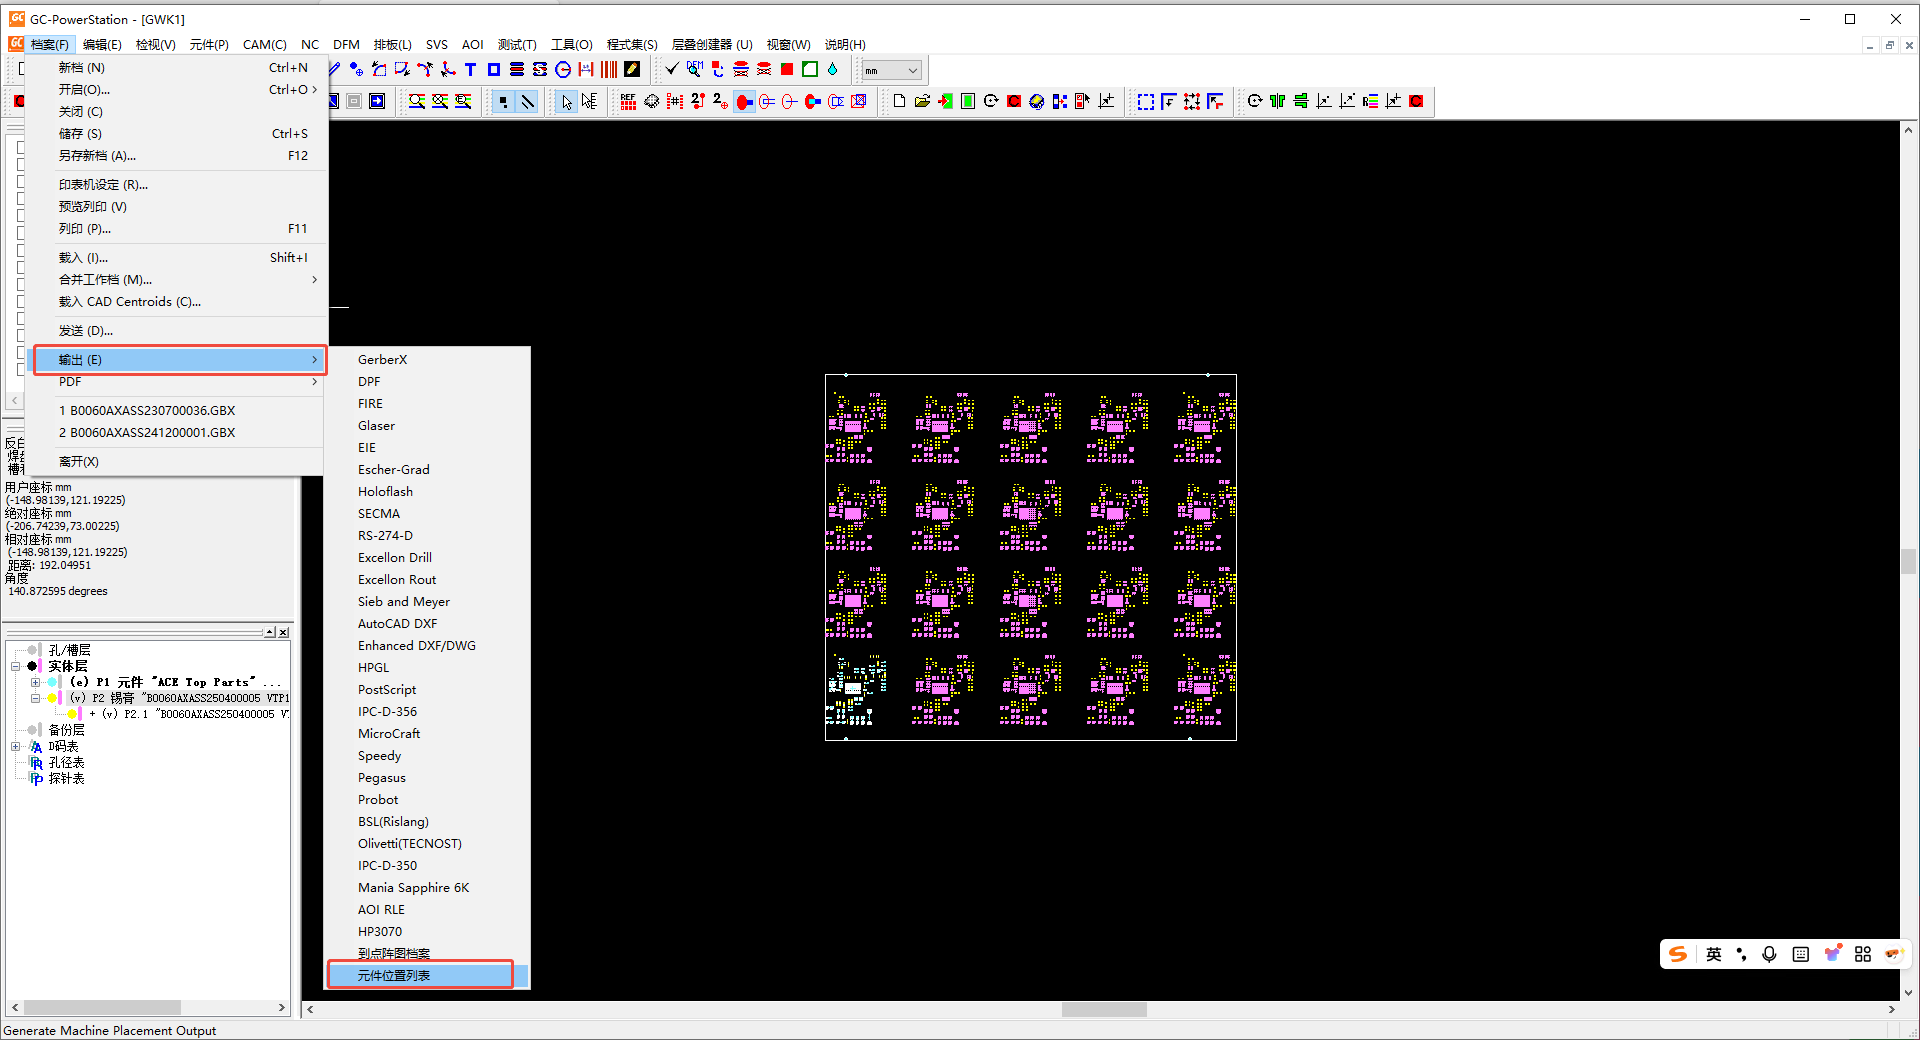Click the pink color bar of P2.1 layer
Screen dimensions: 1920x1040
tap(81, 714)
